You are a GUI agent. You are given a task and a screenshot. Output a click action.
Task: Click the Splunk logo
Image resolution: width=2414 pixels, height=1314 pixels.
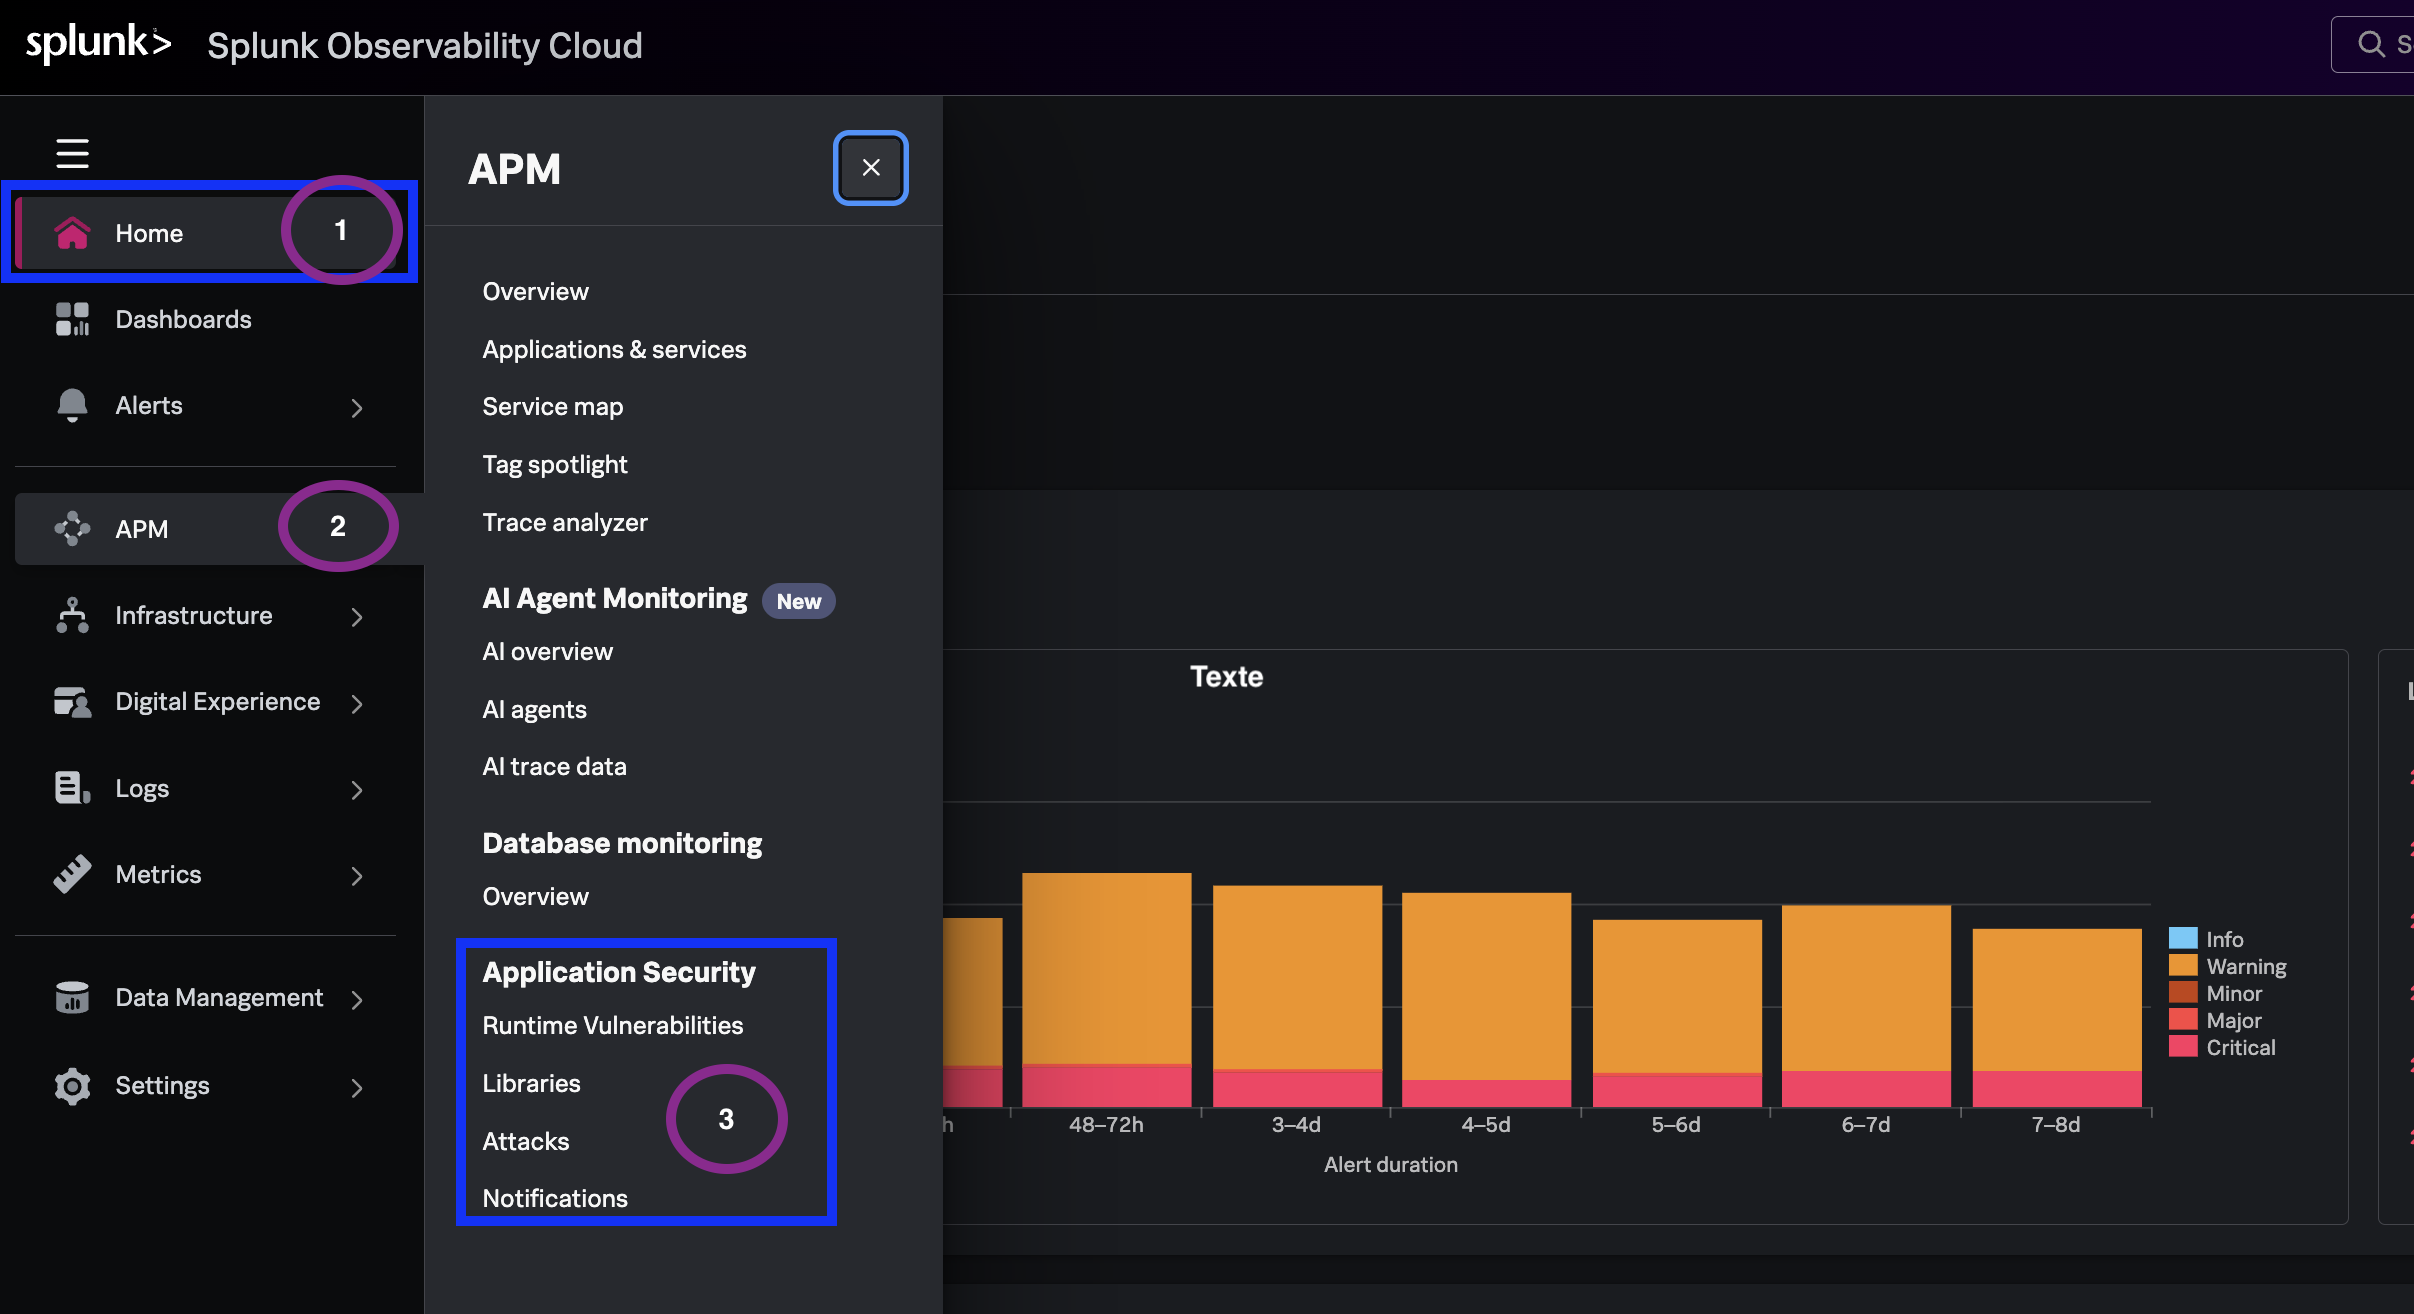(98, 44)
